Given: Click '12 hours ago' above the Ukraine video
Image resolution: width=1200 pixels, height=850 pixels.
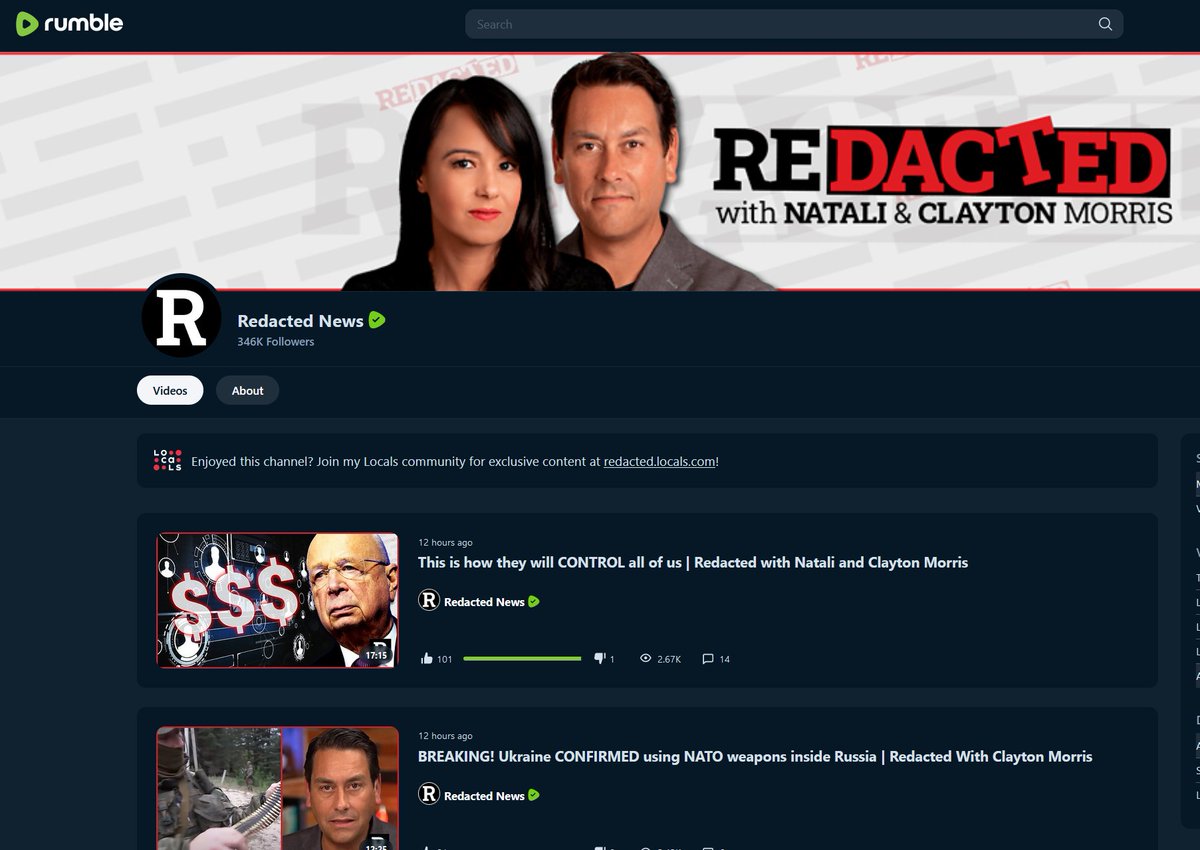Looking at the screenshot, I should coord(445,737).
